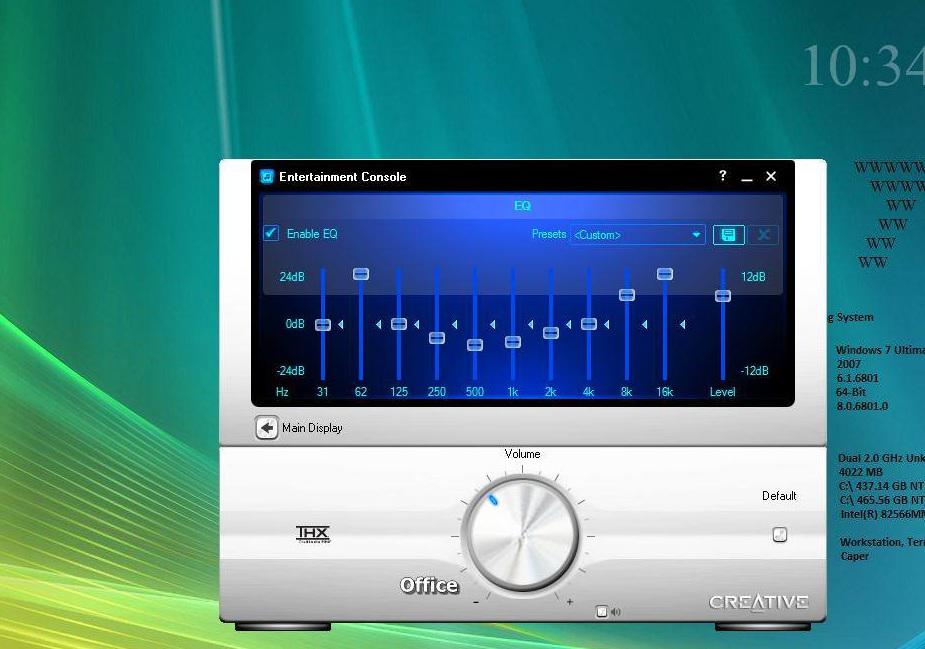Tick the mute checkbox below volume knob
The width and height of the screenshot is (925, 649).
(602, 612)
